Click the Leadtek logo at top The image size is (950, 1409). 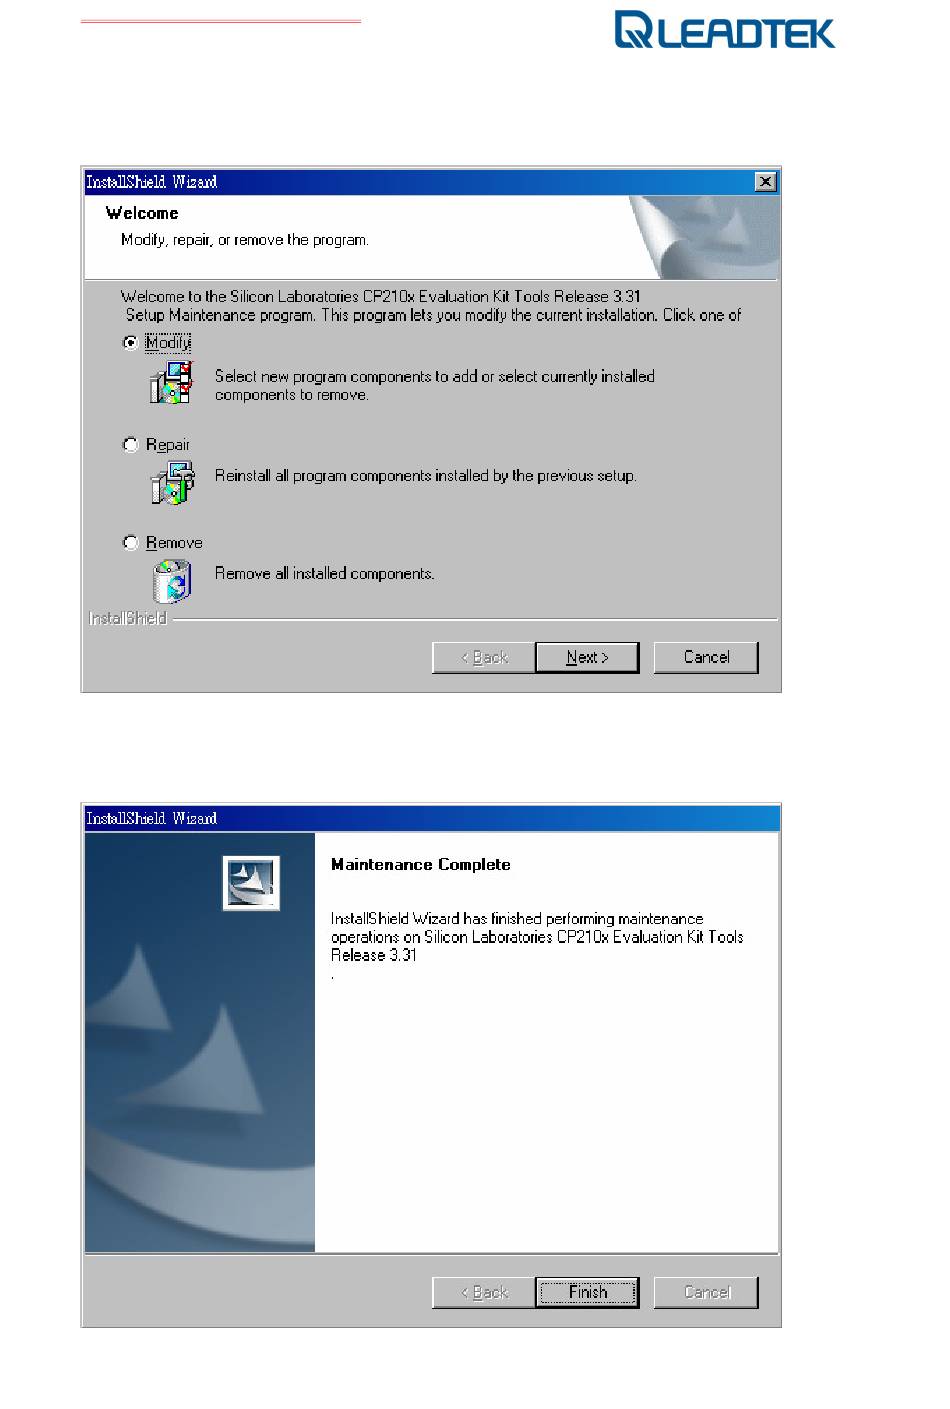click(x=725, y=30)
